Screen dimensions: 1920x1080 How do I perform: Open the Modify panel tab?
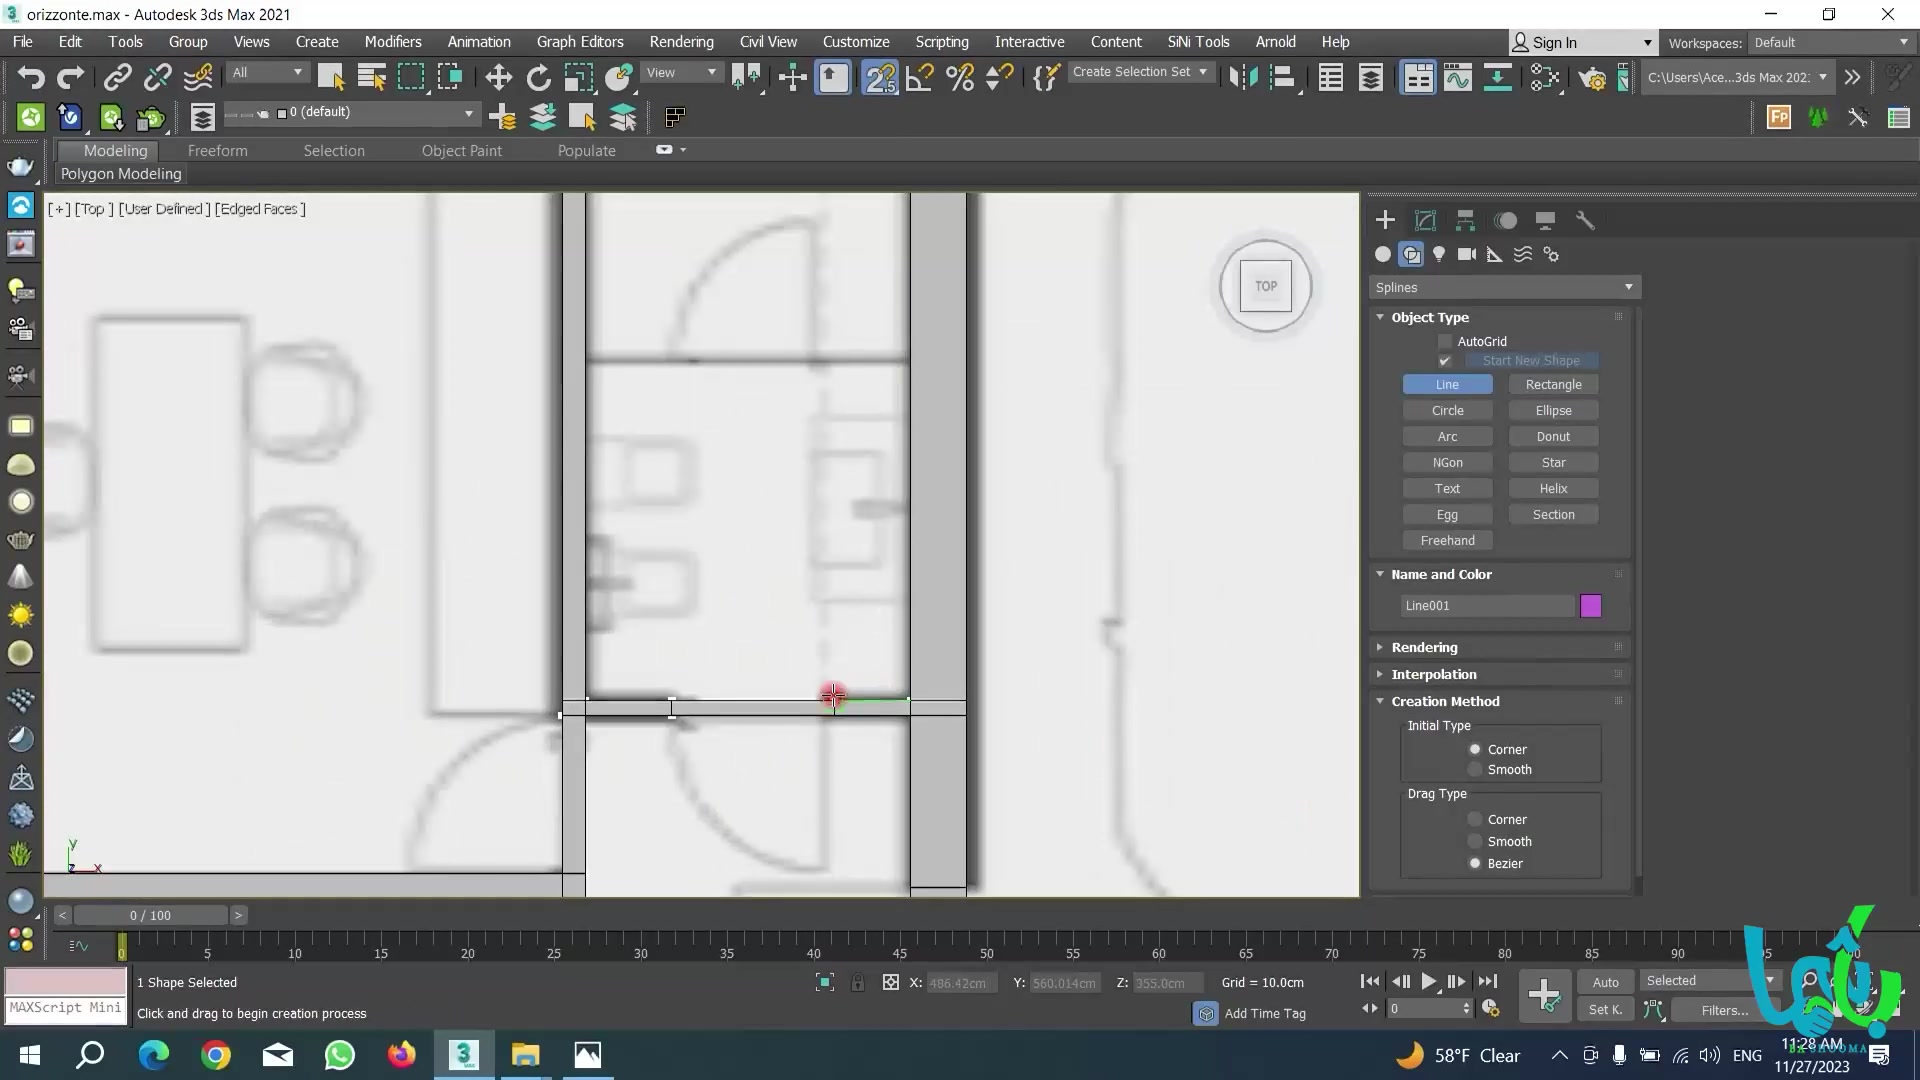(x=1425, y=220)
